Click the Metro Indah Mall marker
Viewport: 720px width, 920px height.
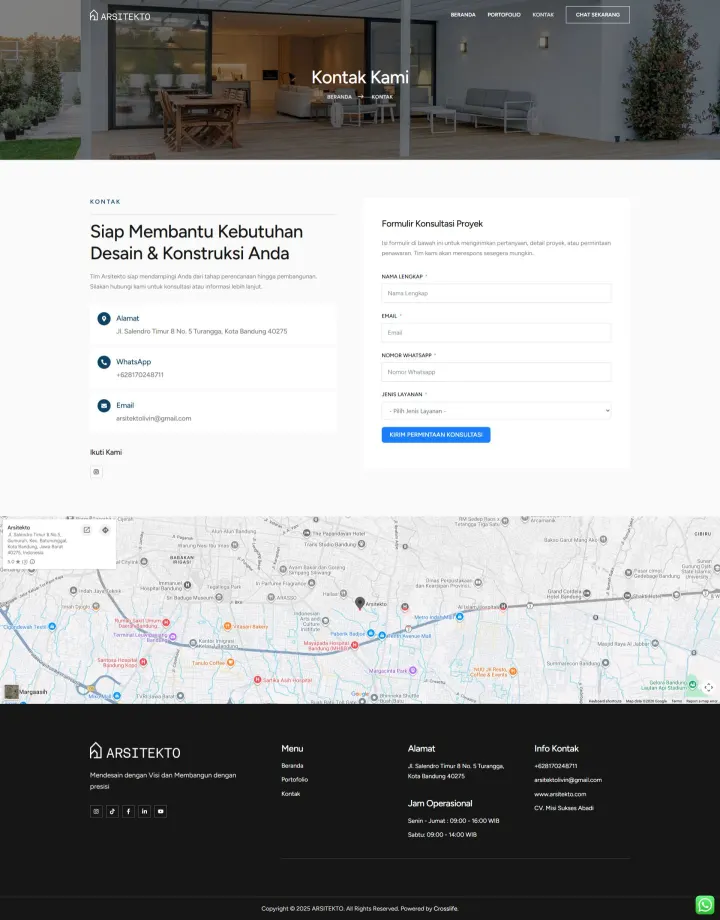(459, 617)
